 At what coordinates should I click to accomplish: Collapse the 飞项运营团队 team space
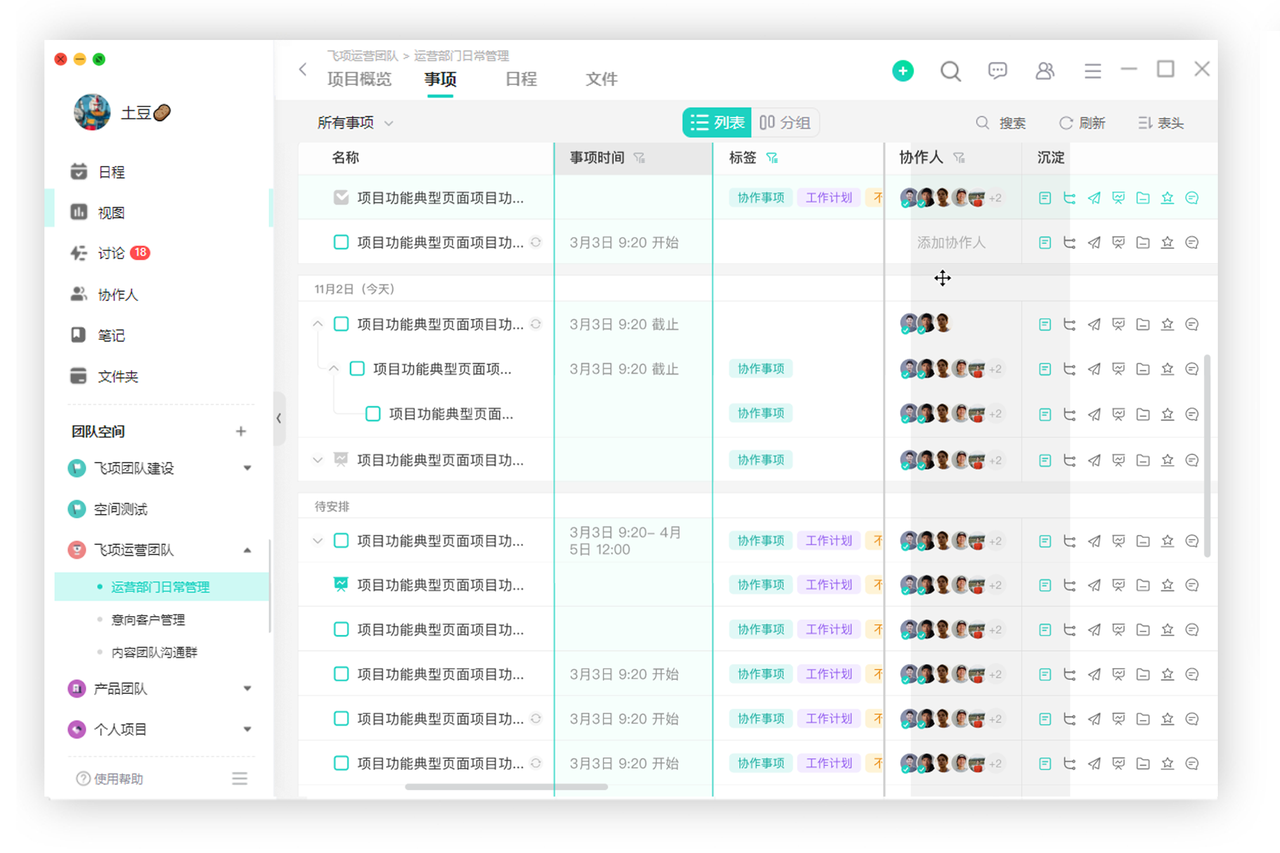(247, 550)
